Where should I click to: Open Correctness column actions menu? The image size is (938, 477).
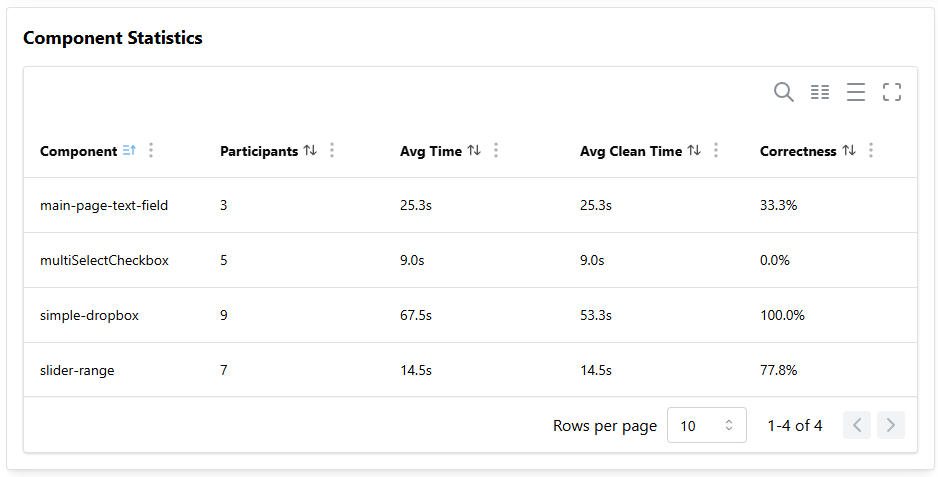[870, 150]
